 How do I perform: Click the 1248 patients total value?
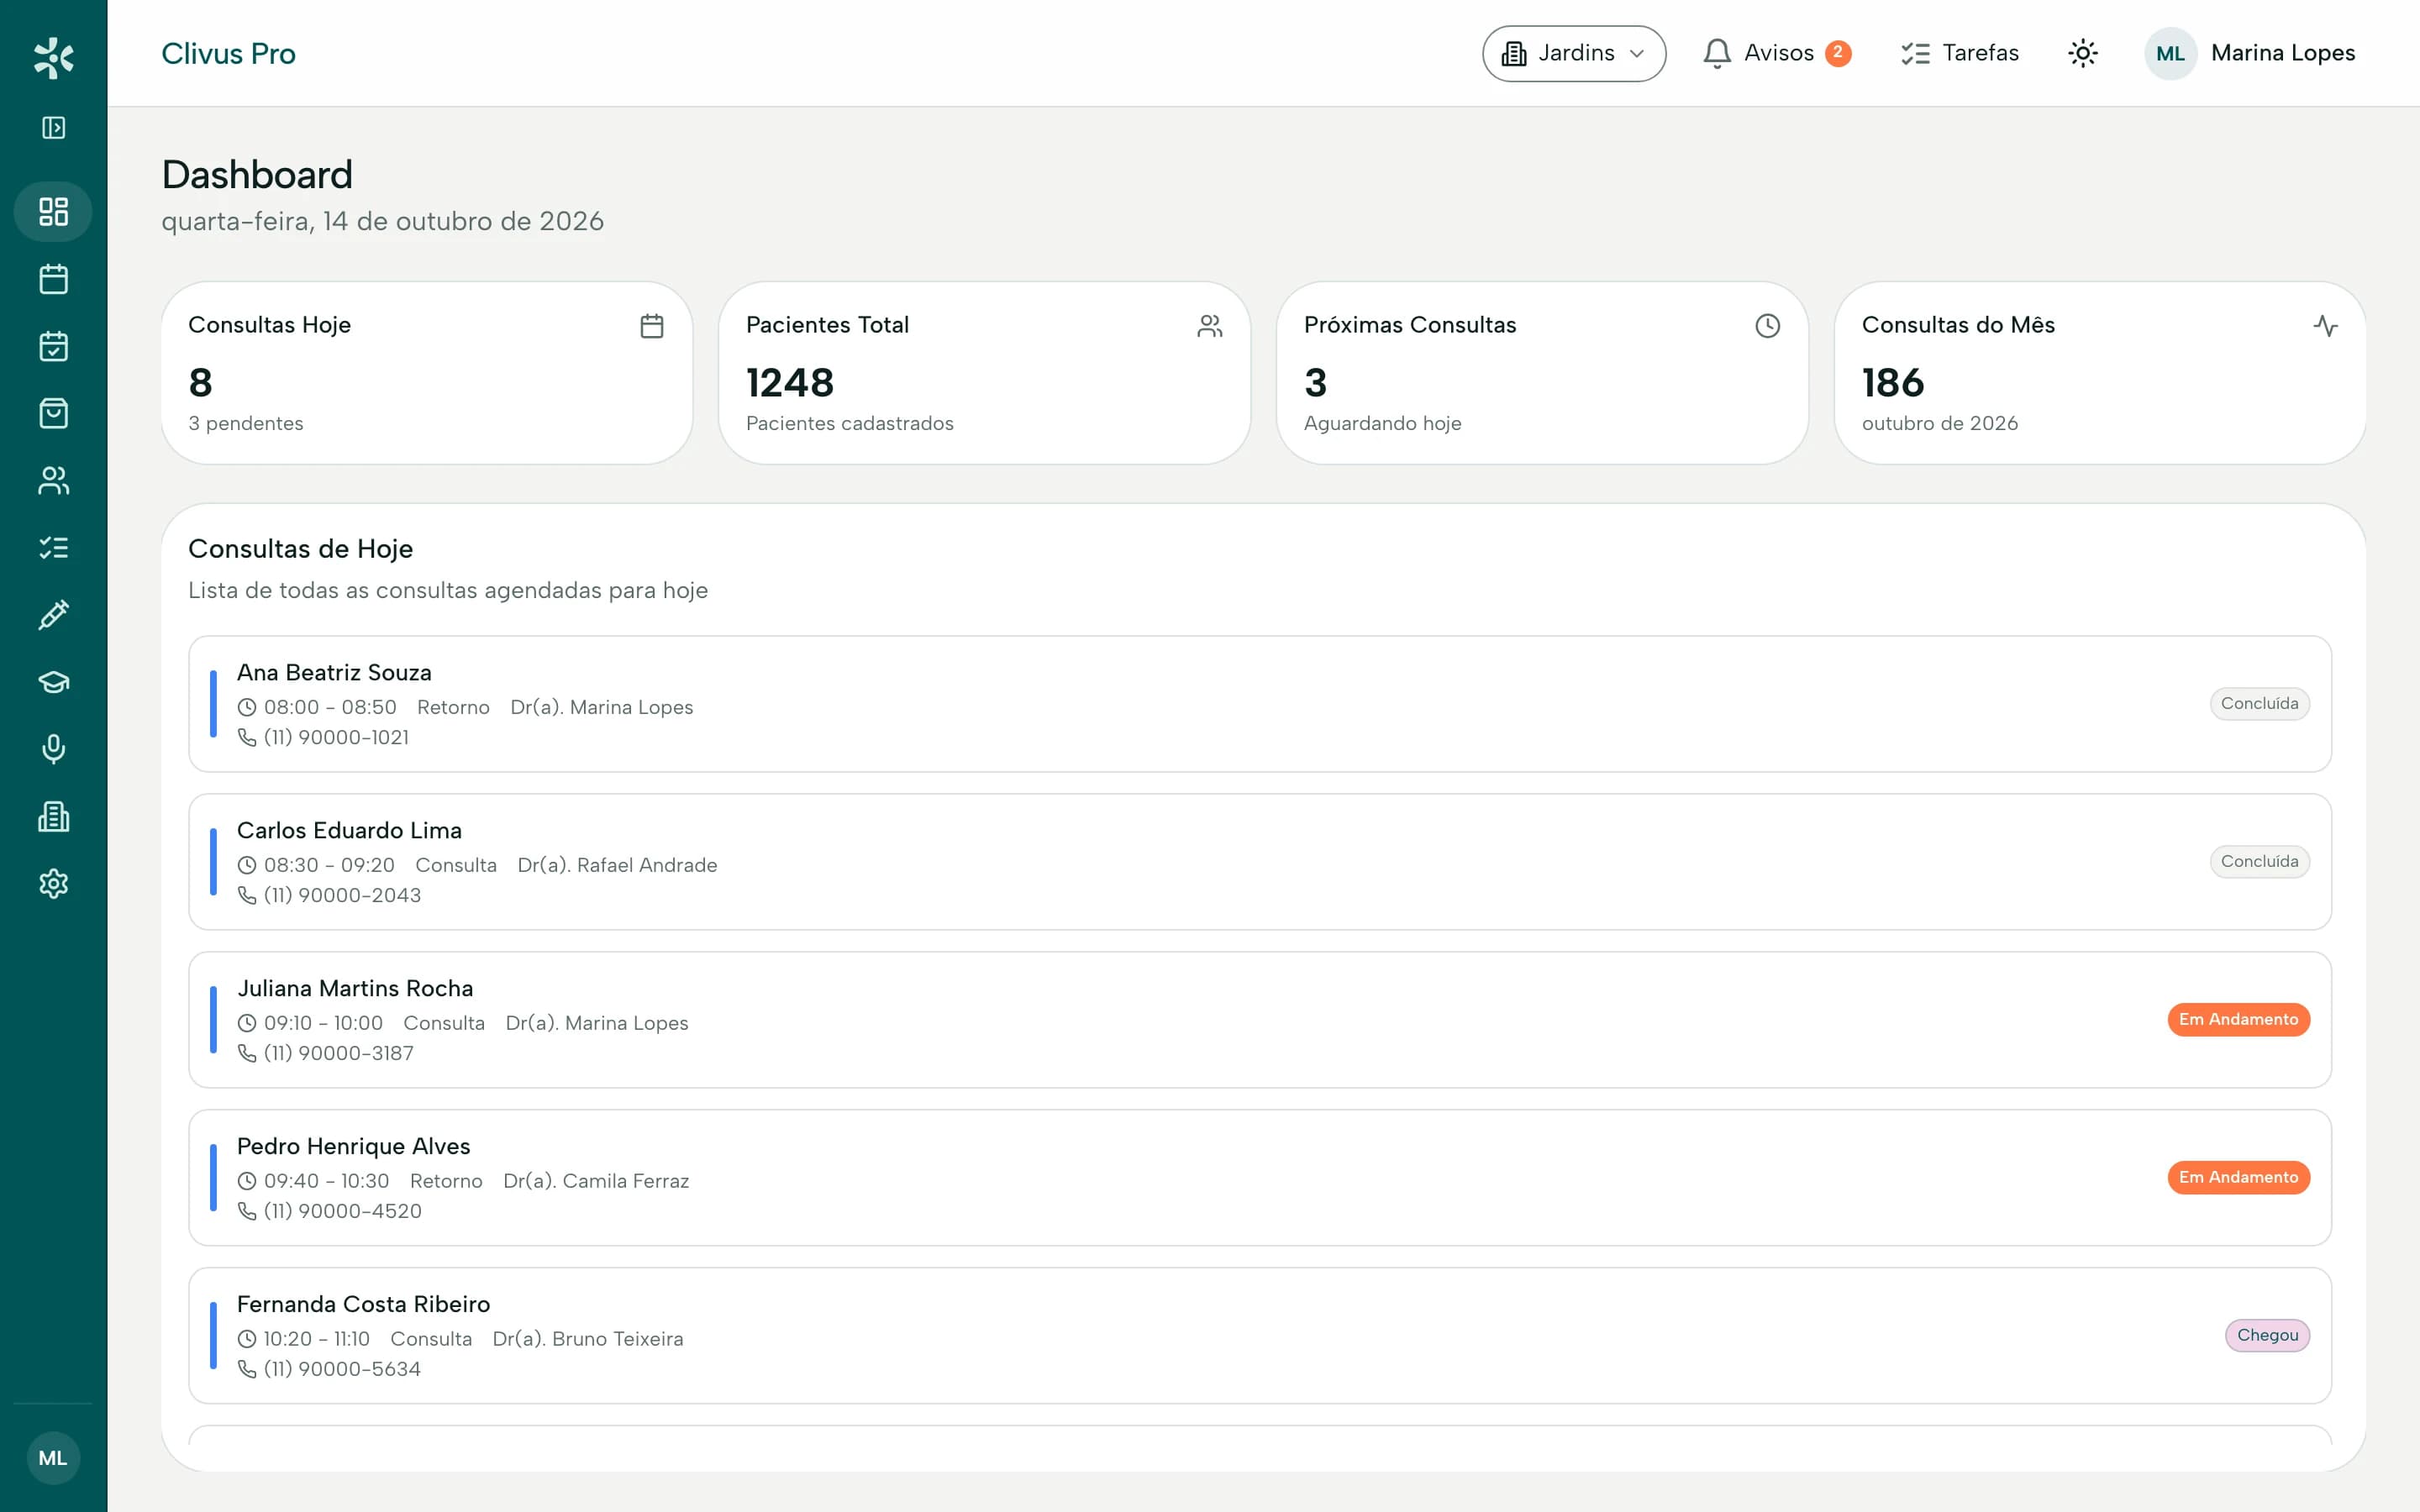(x=790, y=383)
